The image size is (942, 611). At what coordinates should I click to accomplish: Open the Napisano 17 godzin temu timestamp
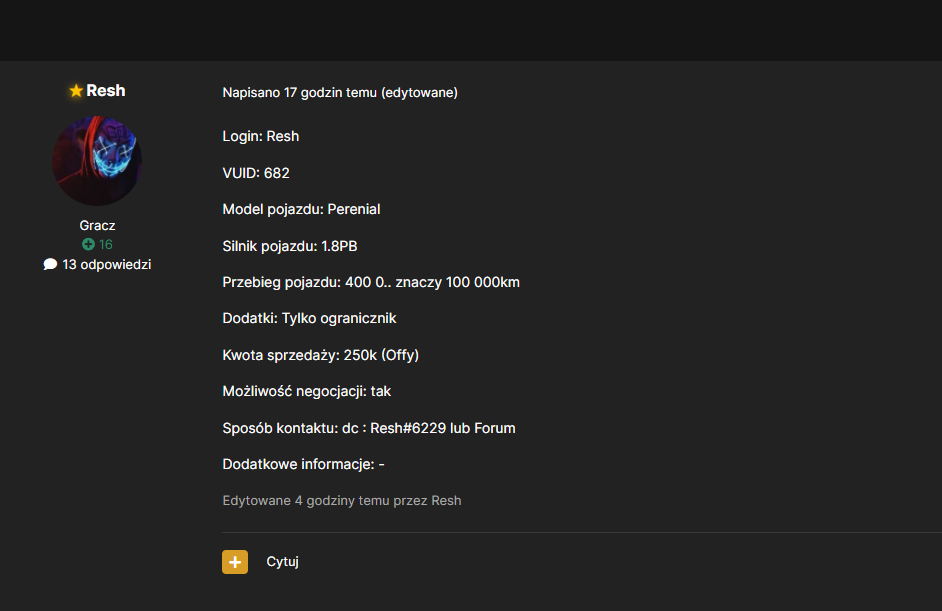(300, 93)
